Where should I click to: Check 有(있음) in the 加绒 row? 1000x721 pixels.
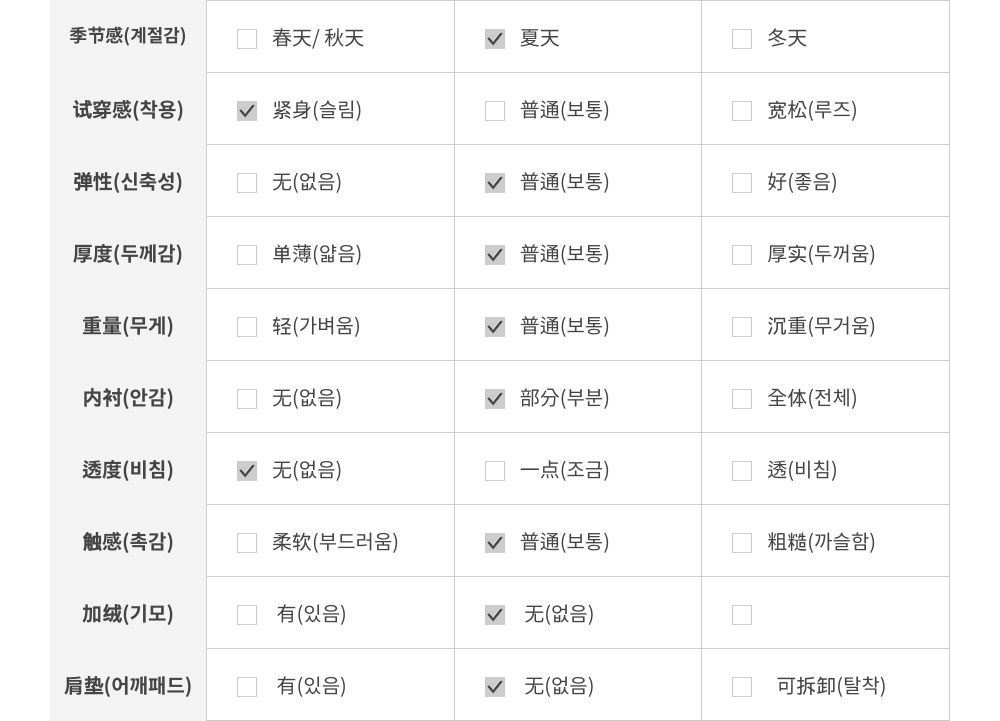[x=247, y=615]
